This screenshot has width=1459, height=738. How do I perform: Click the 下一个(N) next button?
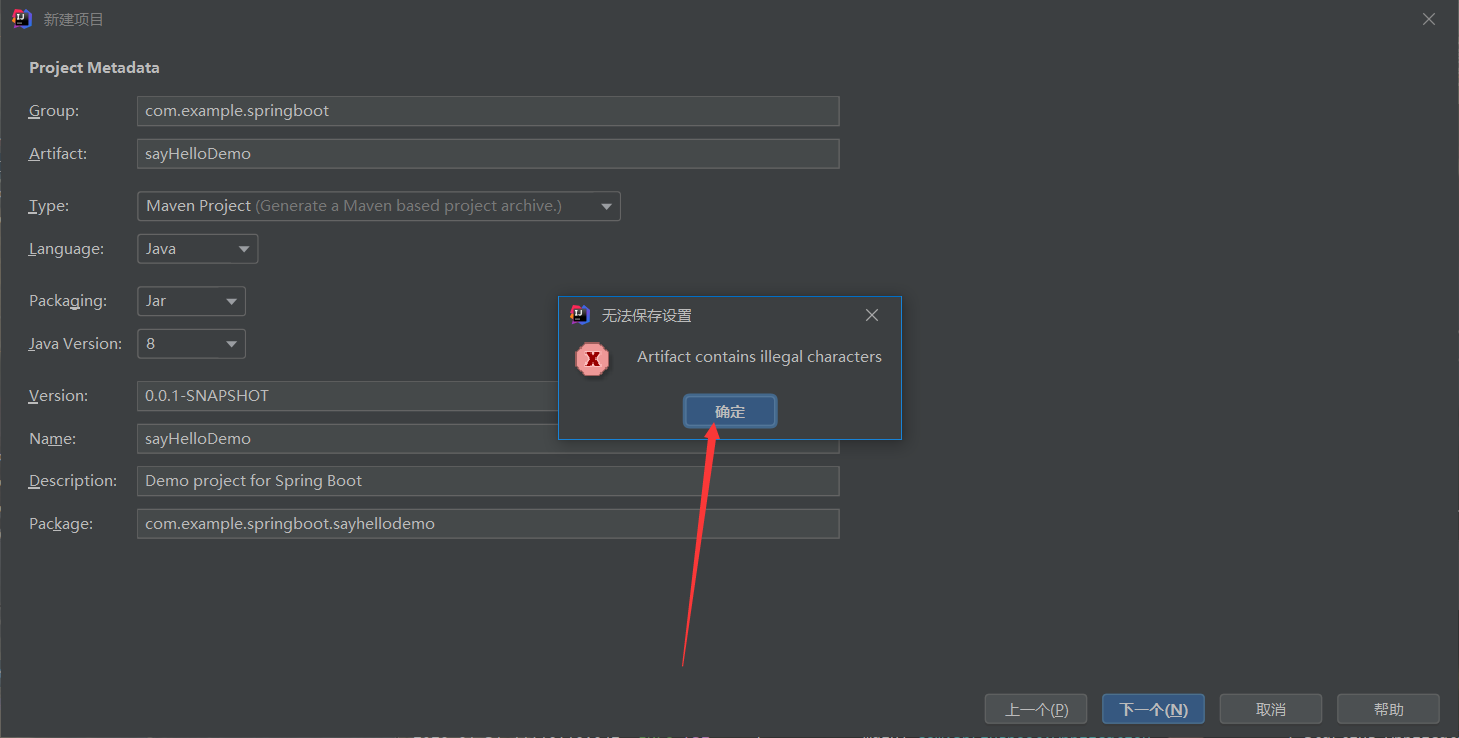click(1153, 709)
